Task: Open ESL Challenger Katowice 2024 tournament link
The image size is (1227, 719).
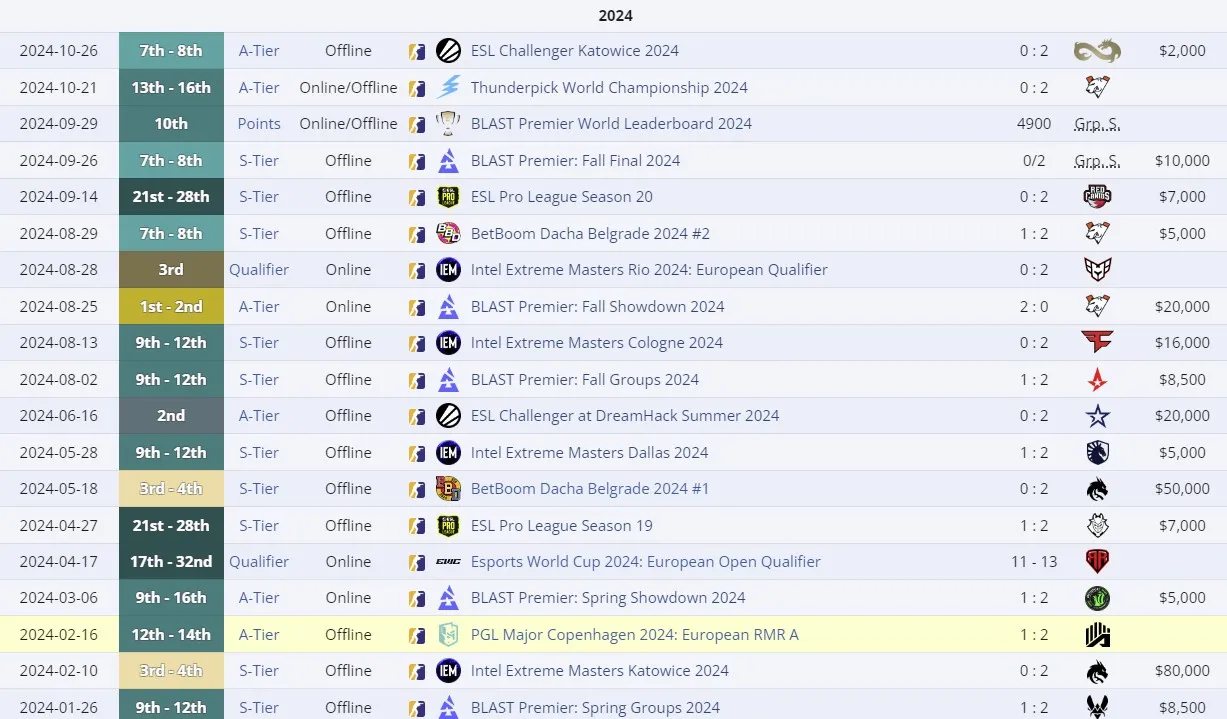Action: [x=575, y=51]
